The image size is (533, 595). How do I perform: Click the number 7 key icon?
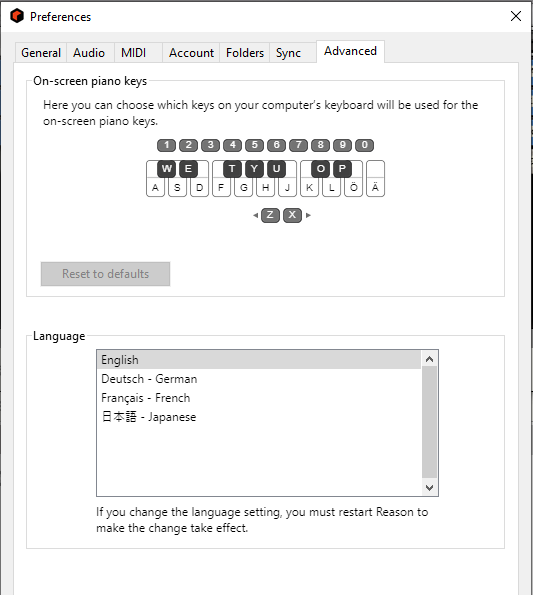(299, 145)
